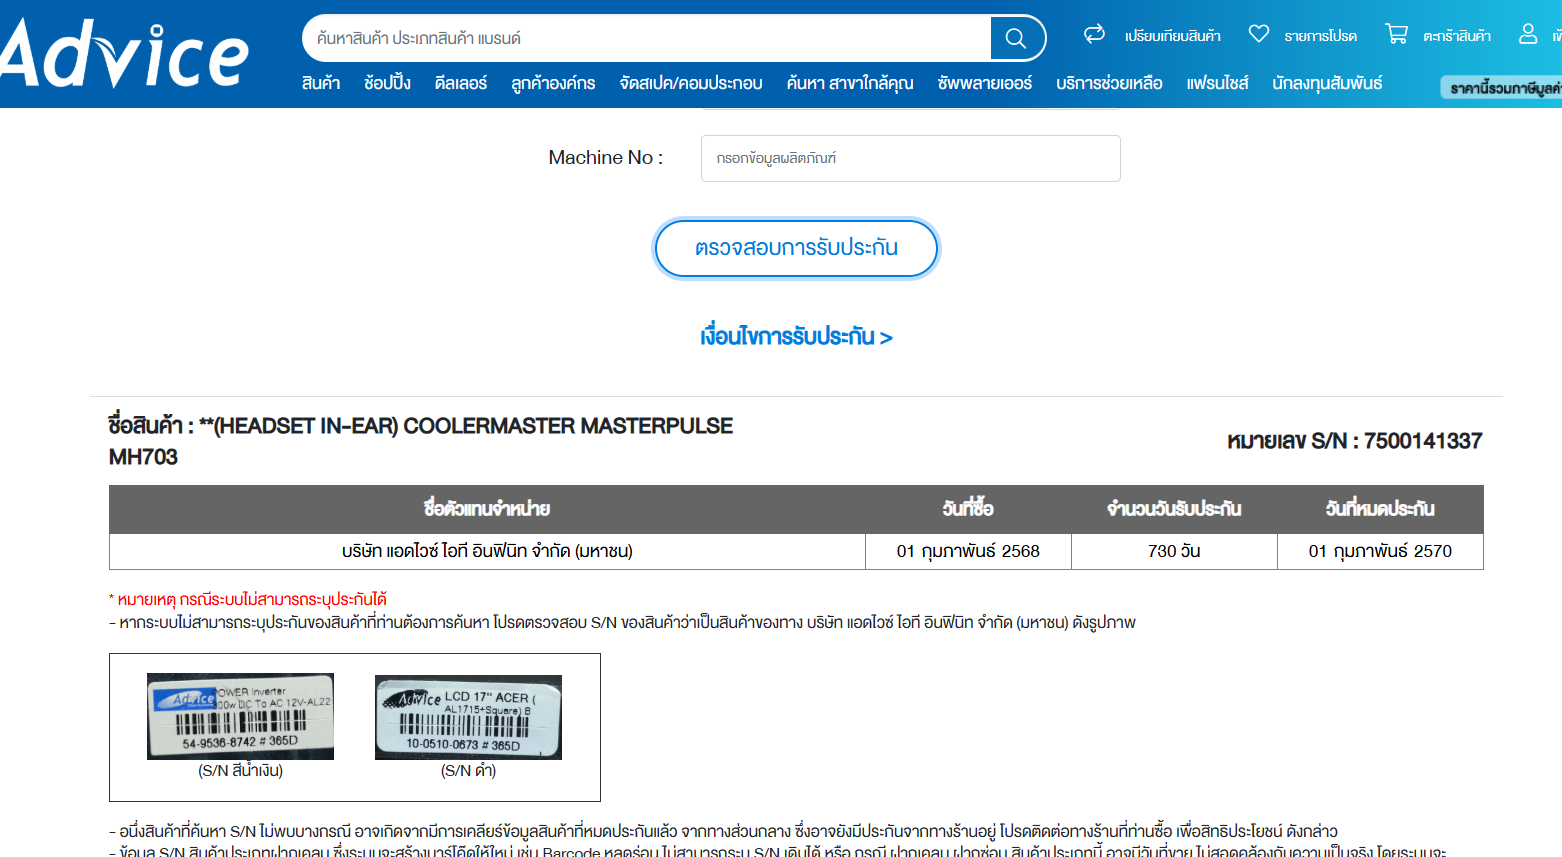This screenshot has height=857, width=1562.
Task: Click the เปรียบเทียบสินค้า link text
Action: click(x=1172, y=36)
